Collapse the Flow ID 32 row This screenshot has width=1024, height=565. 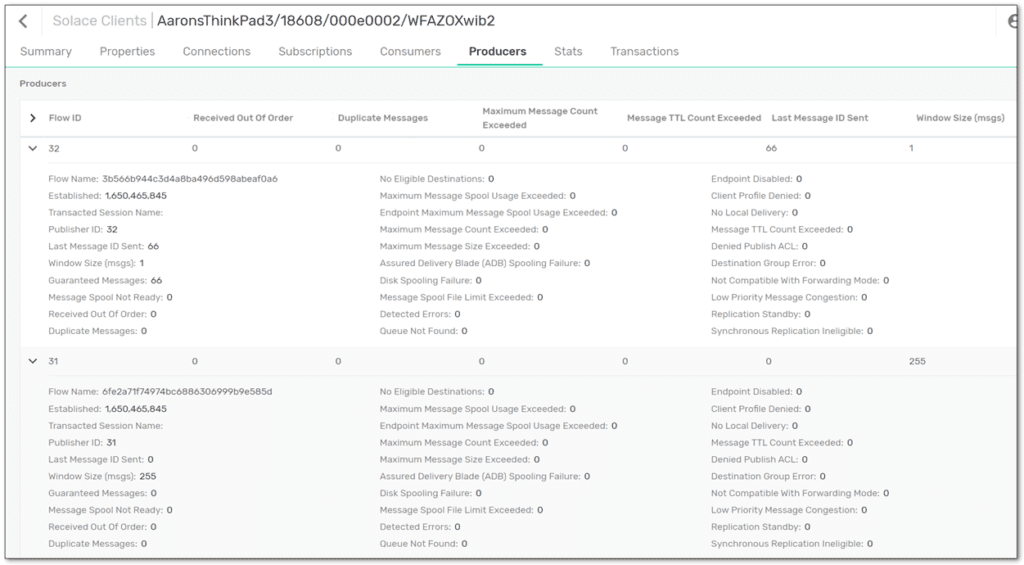[33, 148]
